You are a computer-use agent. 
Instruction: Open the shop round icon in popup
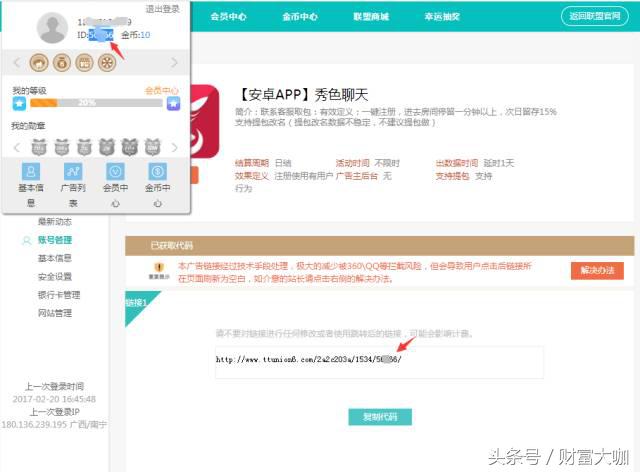pyautogui.click(x=84, y=63)
